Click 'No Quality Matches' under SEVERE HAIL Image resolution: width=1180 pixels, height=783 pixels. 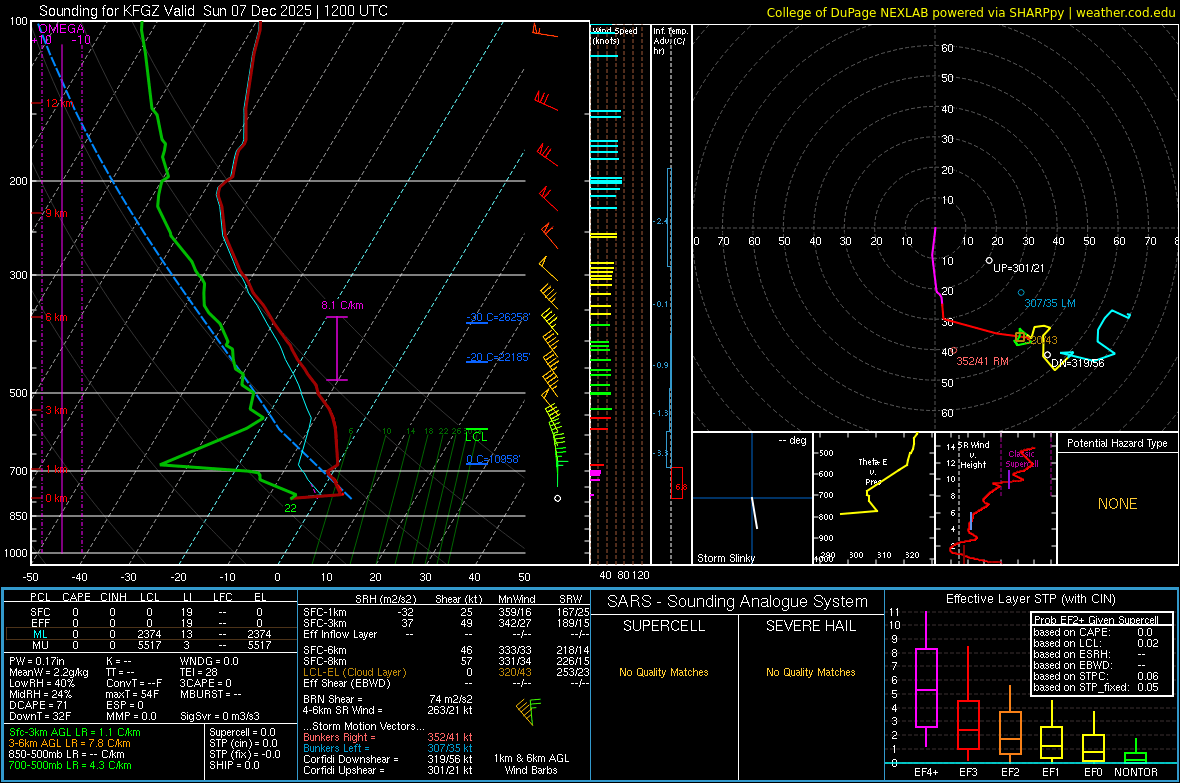[810, 672]
